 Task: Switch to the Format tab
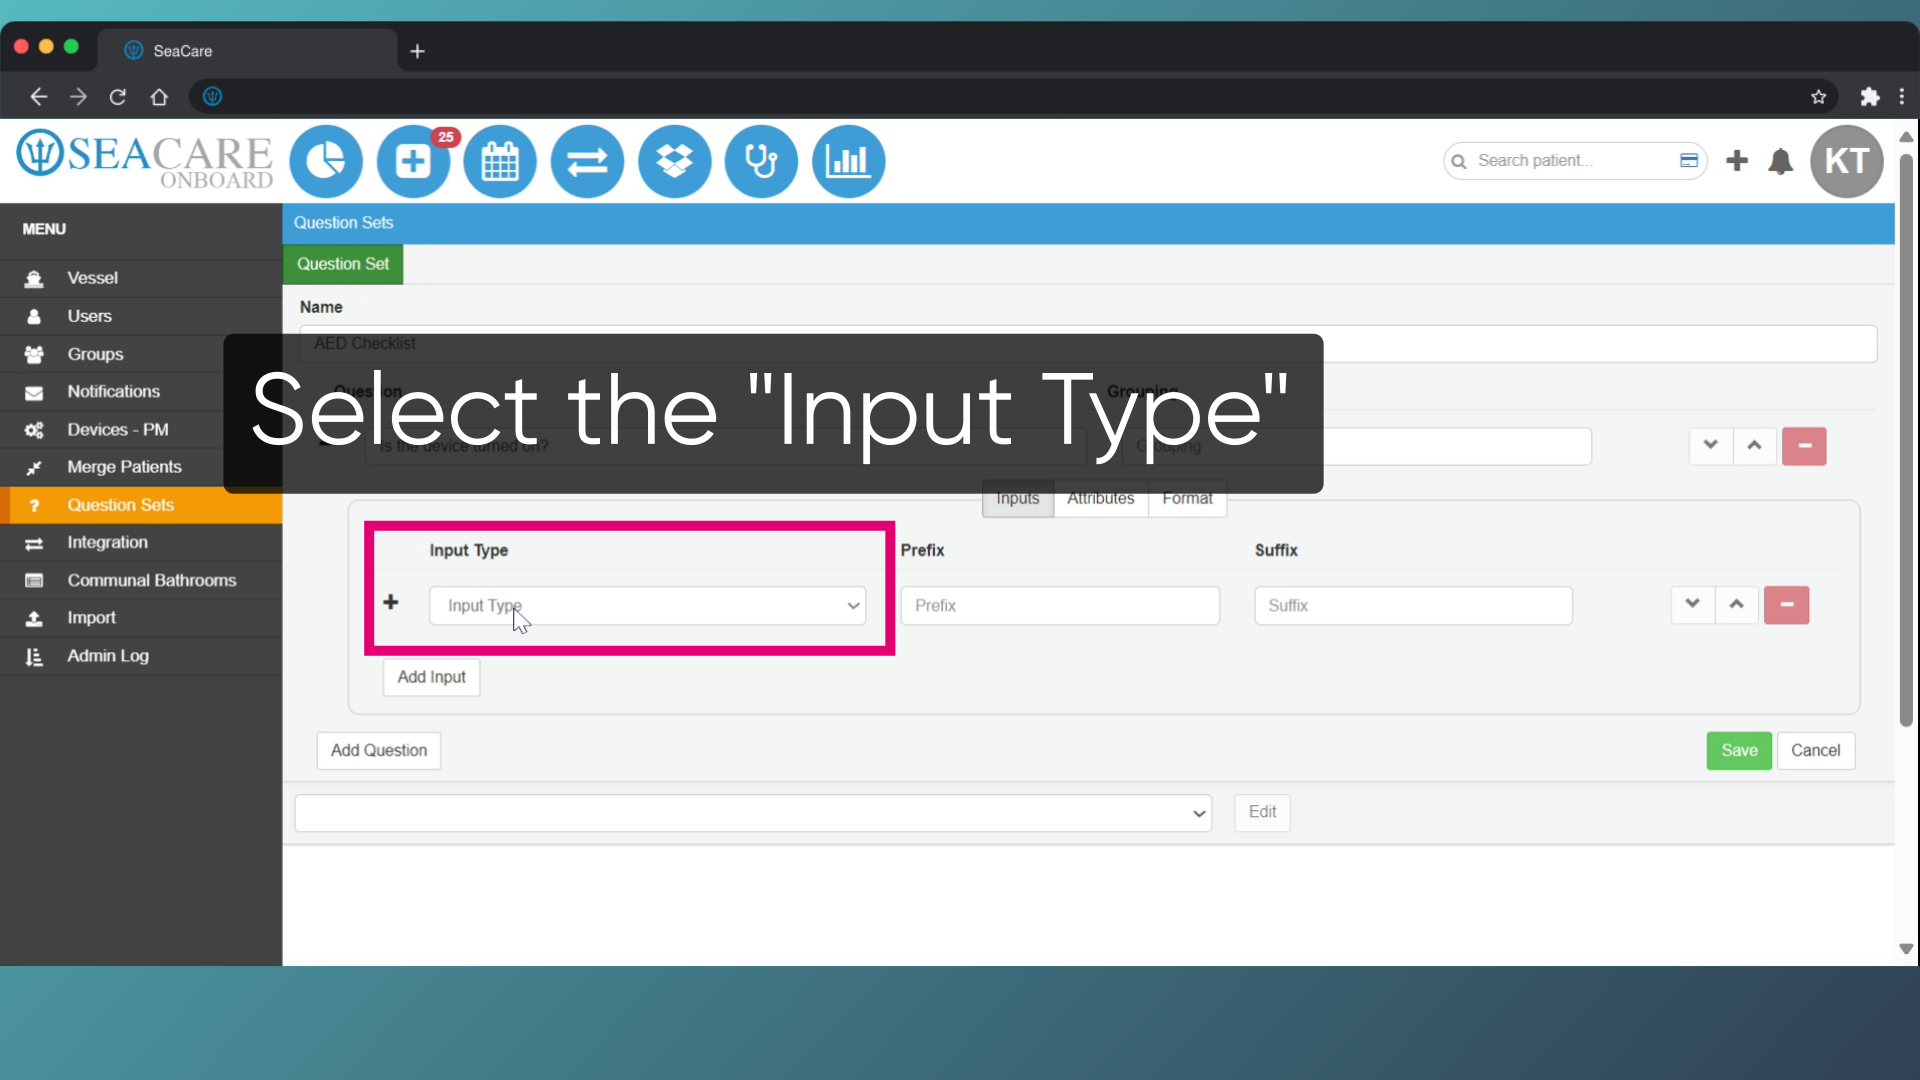point(1187,498)
